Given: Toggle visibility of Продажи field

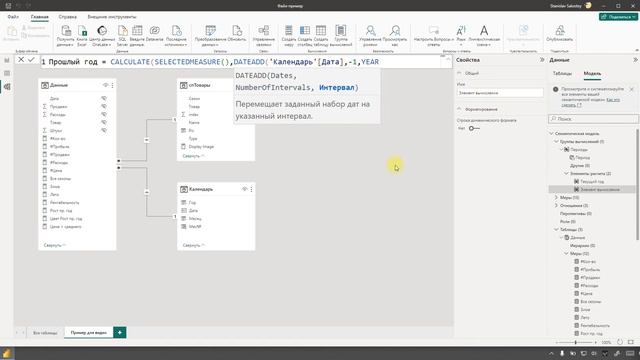Looking at the screenshot, I should tap(104, 107).
